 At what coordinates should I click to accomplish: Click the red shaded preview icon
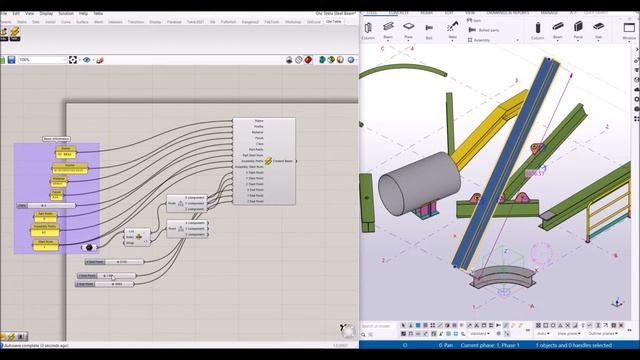308,60
